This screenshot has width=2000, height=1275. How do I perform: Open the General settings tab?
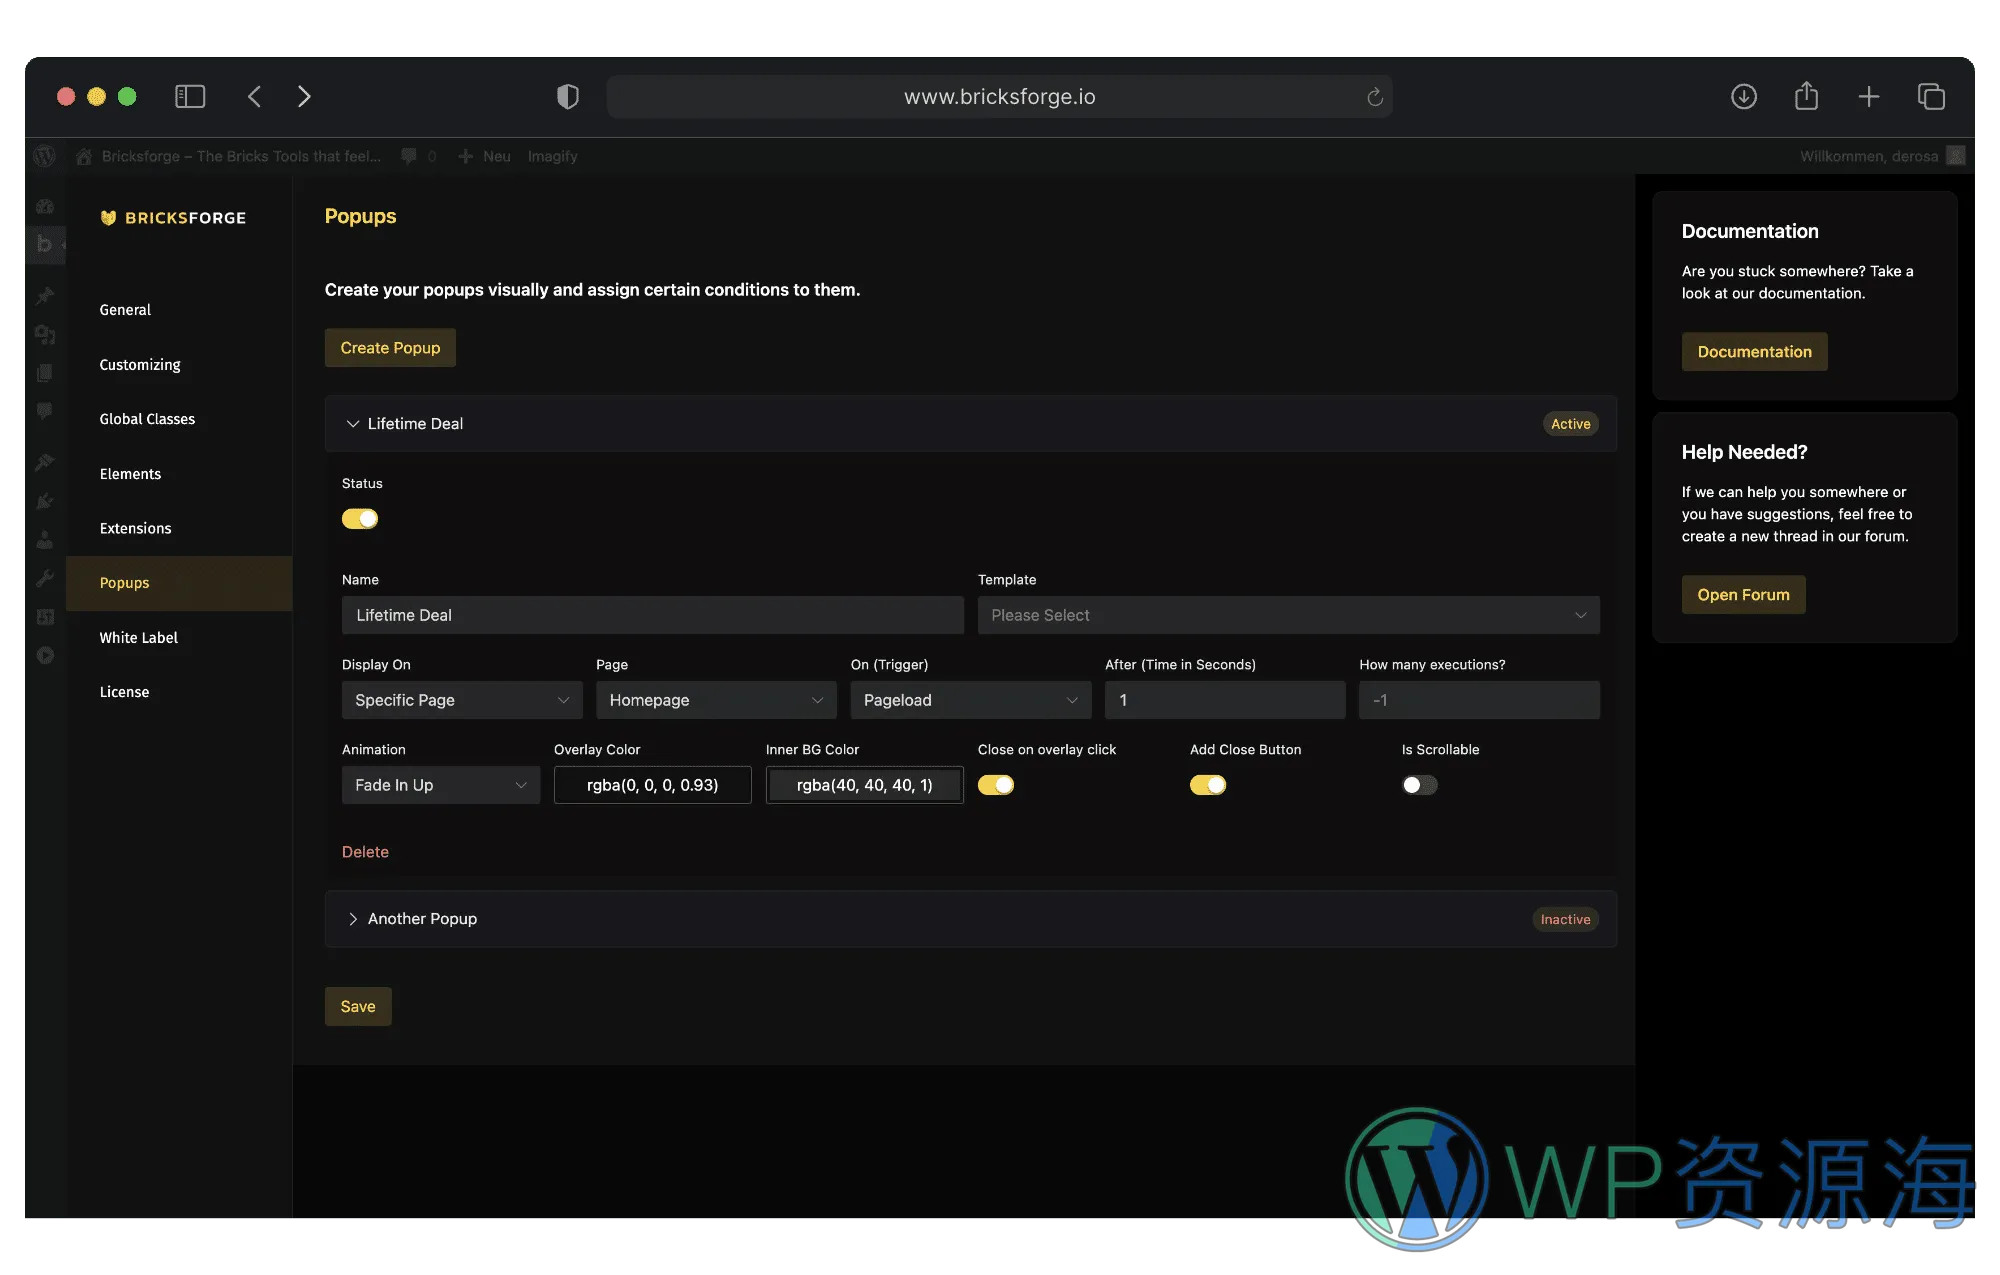pos(125,310)
